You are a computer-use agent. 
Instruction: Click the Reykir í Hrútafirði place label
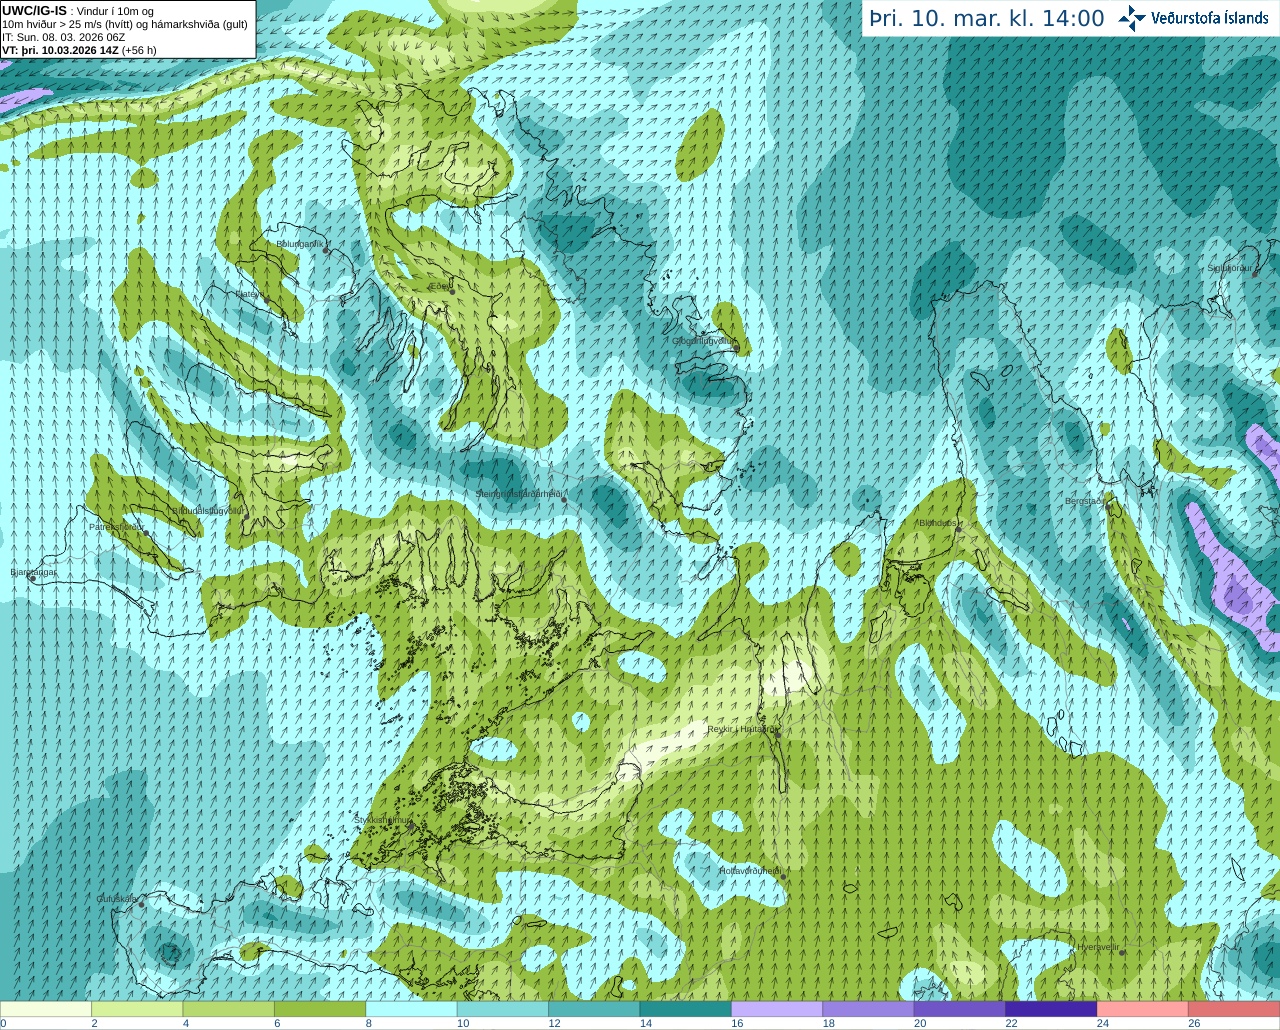pos(741,729)
